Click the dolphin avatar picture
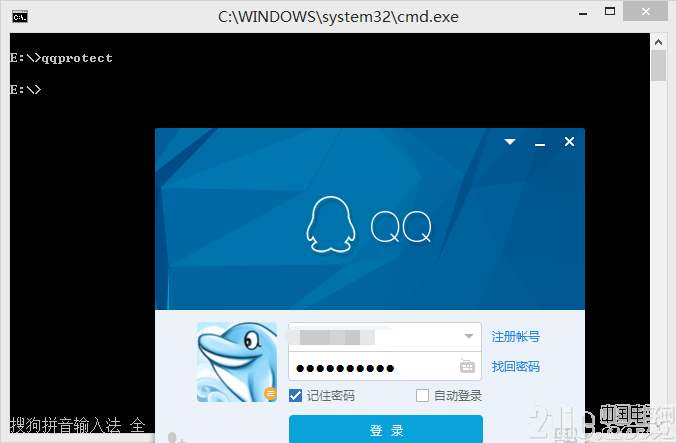Viewport: 677px width, 443px height. click(237, 362)
